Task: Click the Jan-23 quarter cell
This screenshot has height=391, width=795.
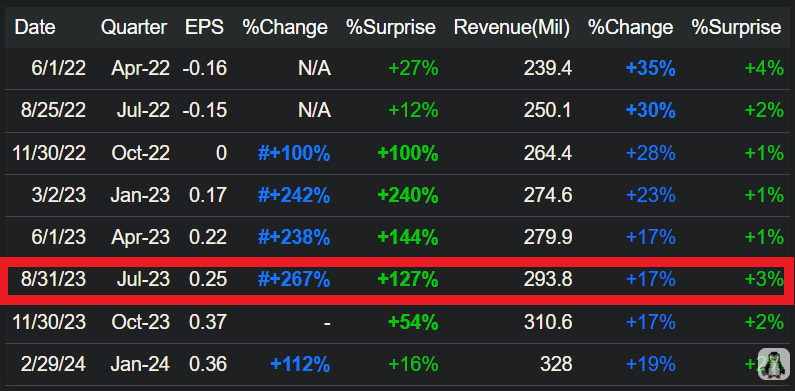Action: pos(141,195)
